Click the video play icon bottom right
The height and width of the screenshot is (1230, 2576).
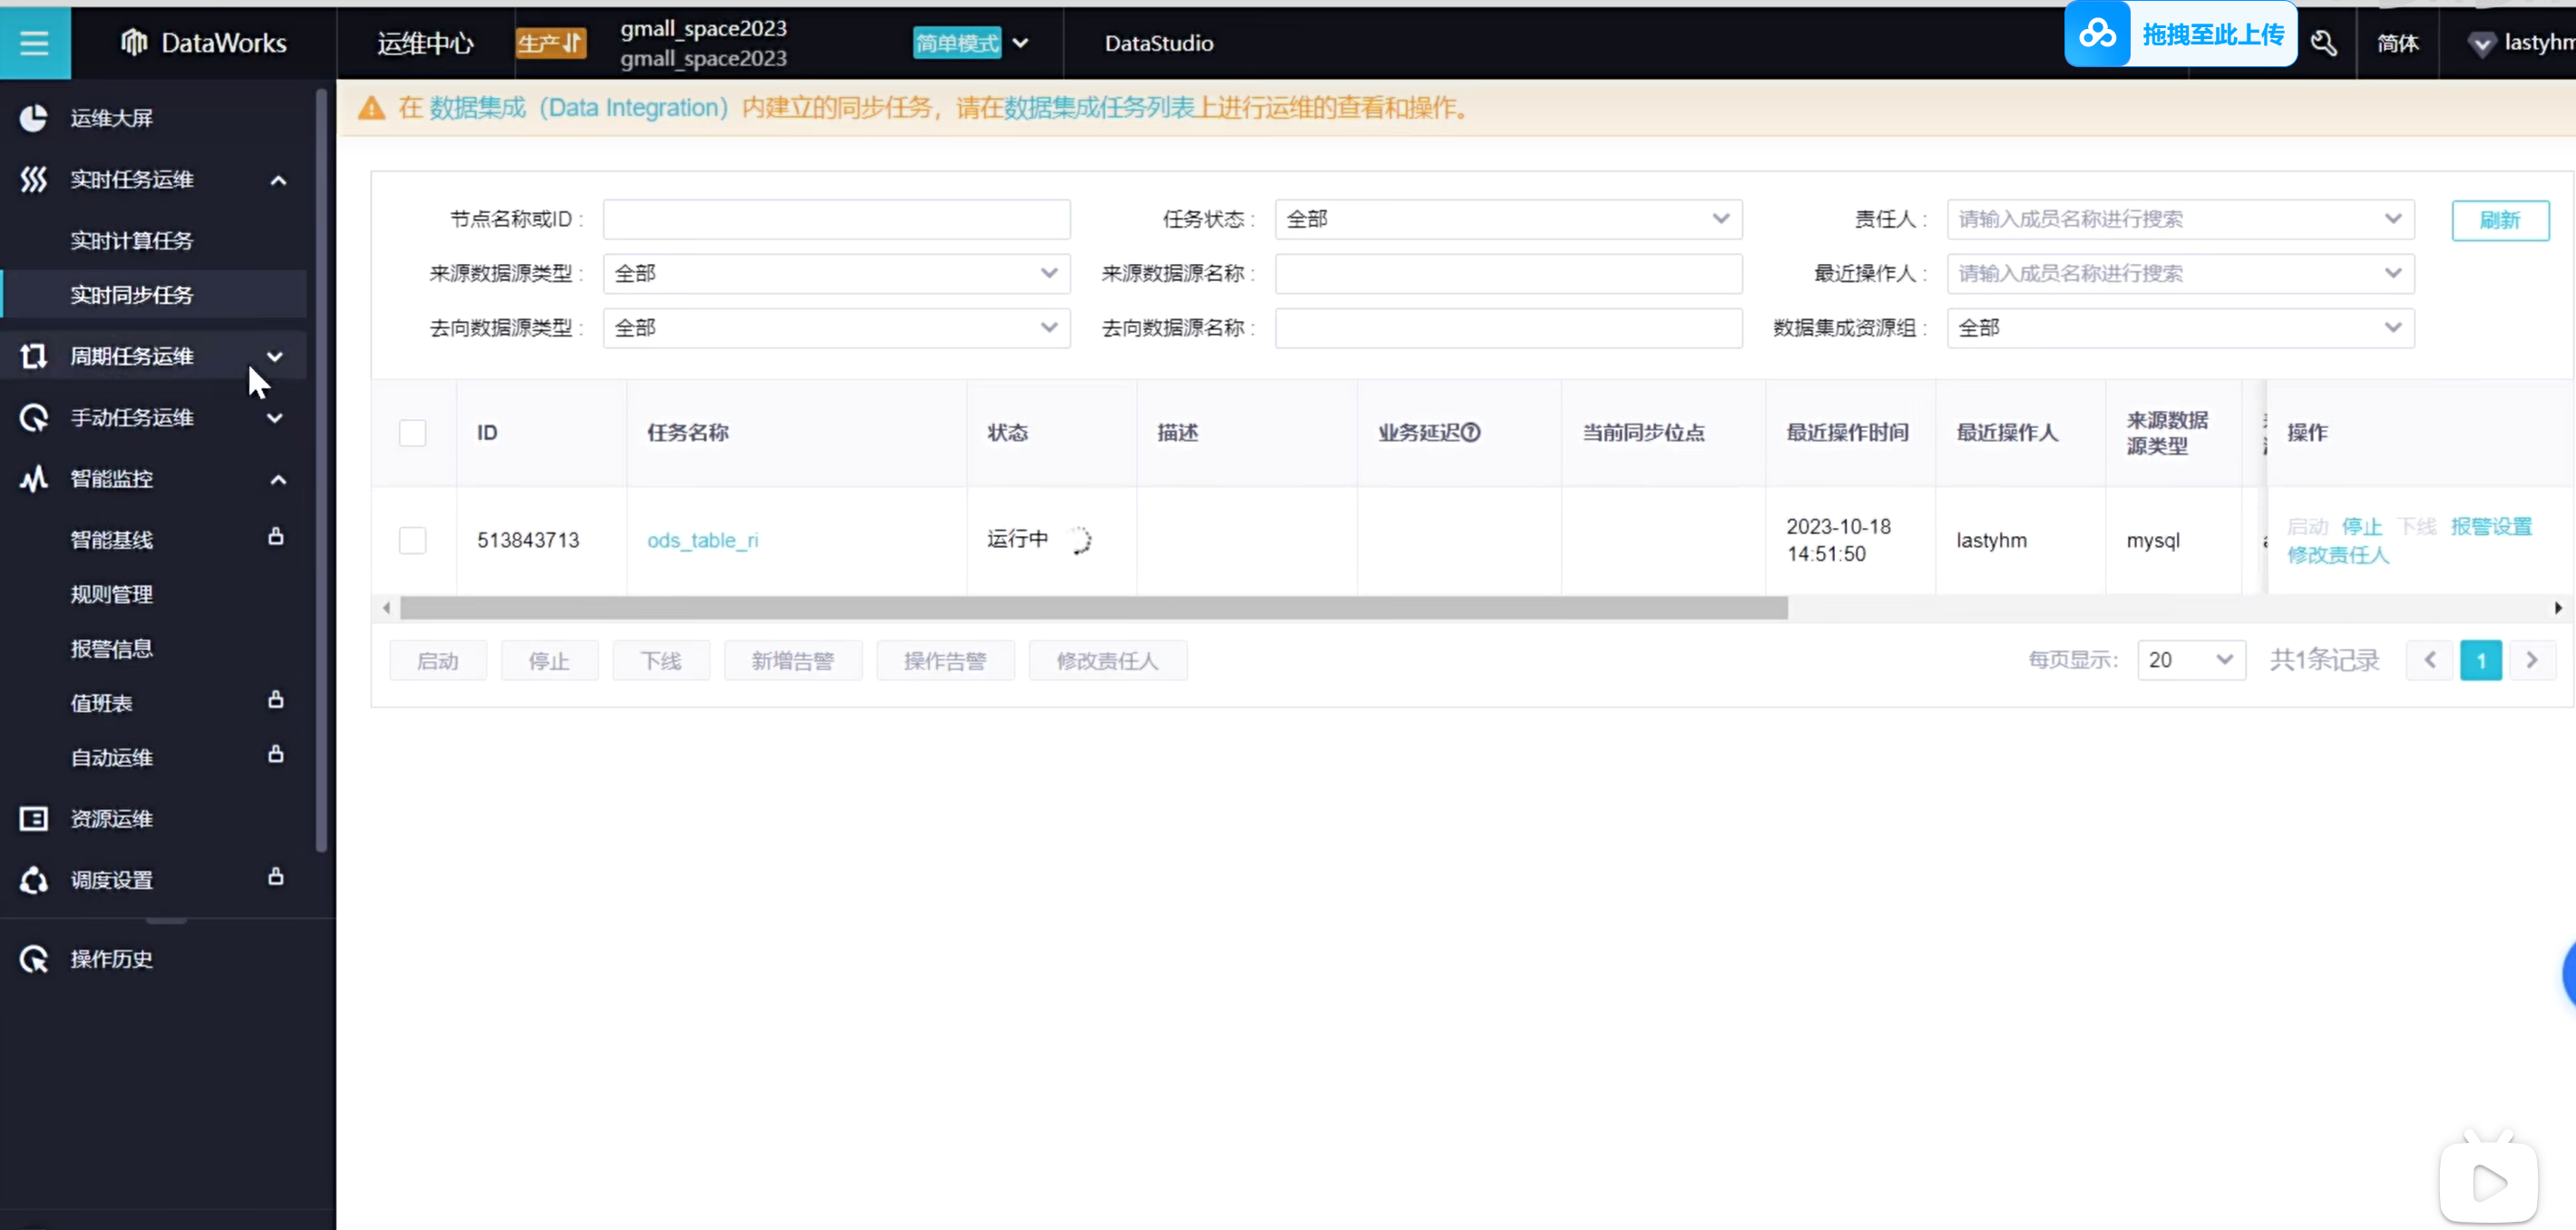pos(2488,1184)
